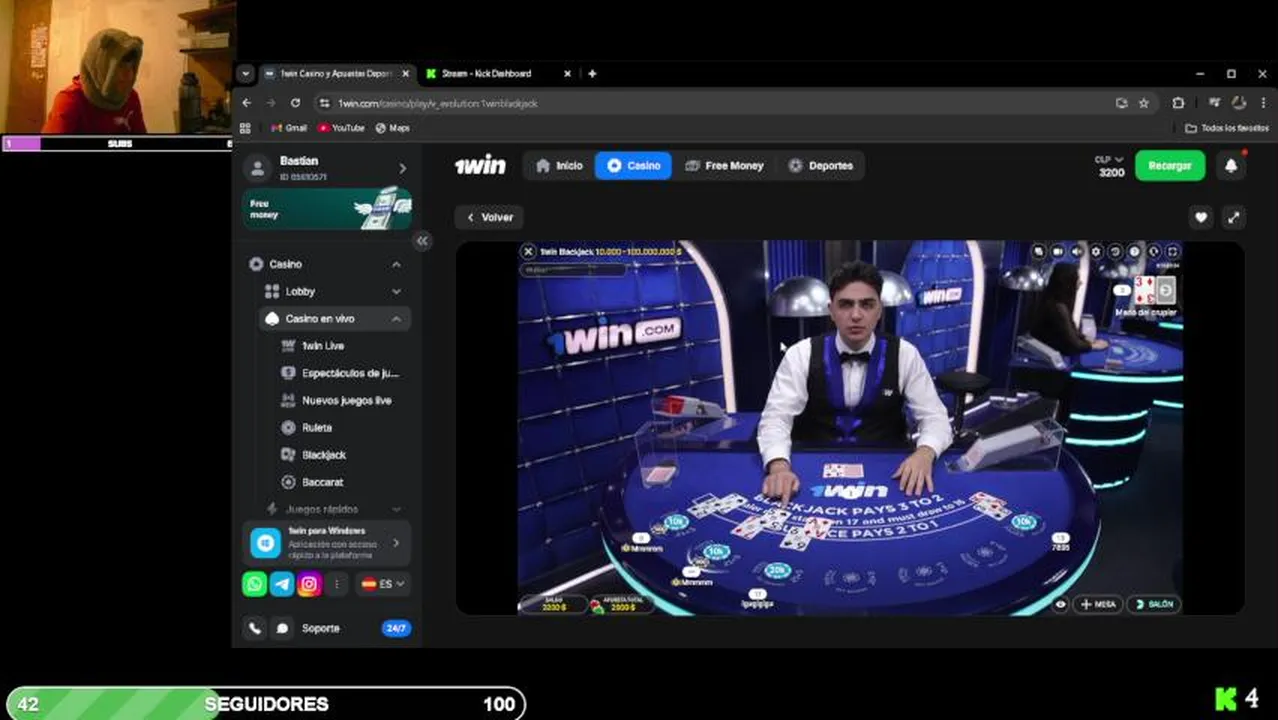Open the YouTube bookmark

(x=340, y=128)
